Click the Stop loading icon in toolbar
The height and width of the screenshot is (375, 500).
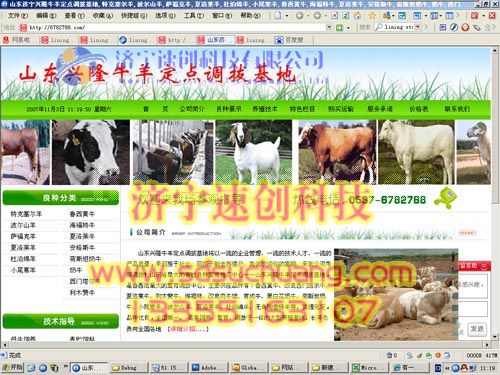tap(335, 15)
